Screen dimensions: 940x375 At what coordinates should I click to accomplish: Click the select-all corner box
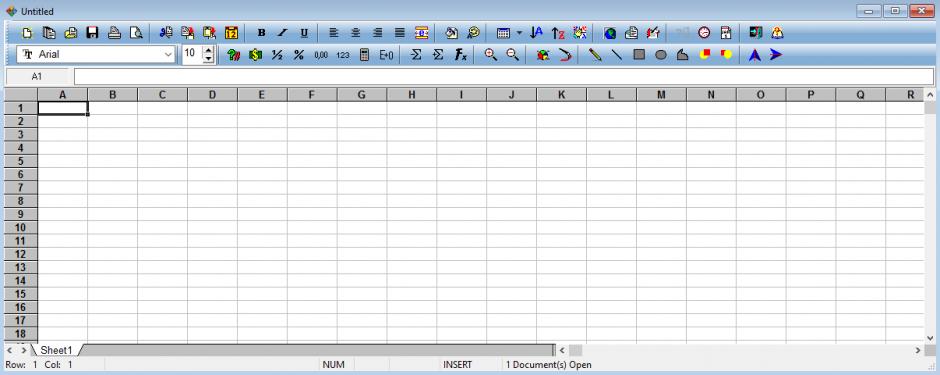[21, 95]
